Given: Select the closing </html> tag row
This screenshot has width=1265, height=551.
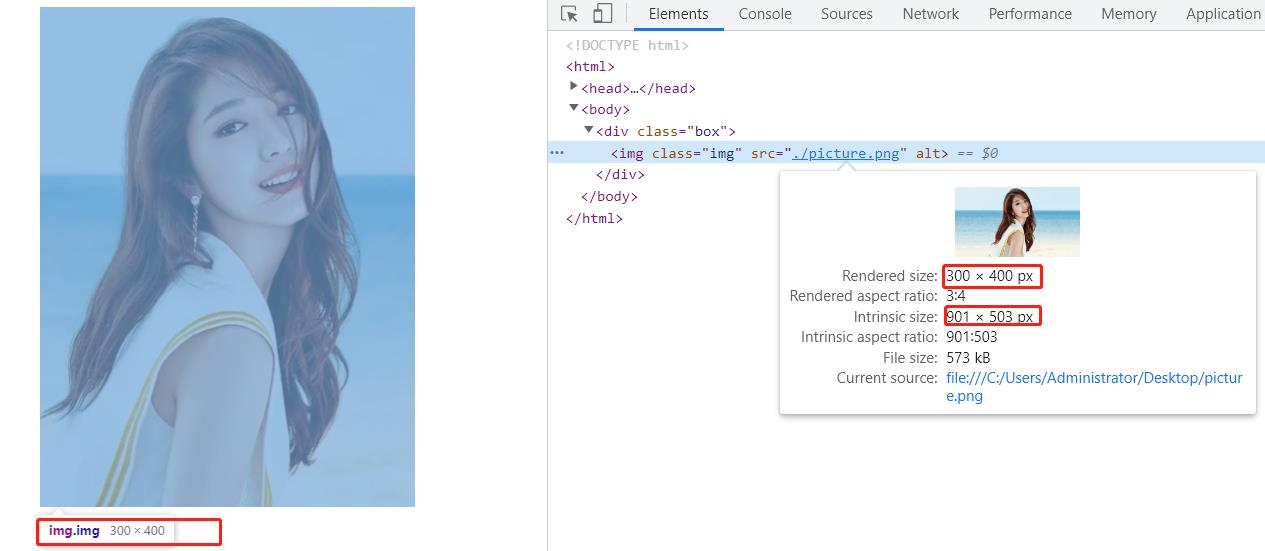Looking at the screenshot, I should pyautogui.click(x=594, y=218).
